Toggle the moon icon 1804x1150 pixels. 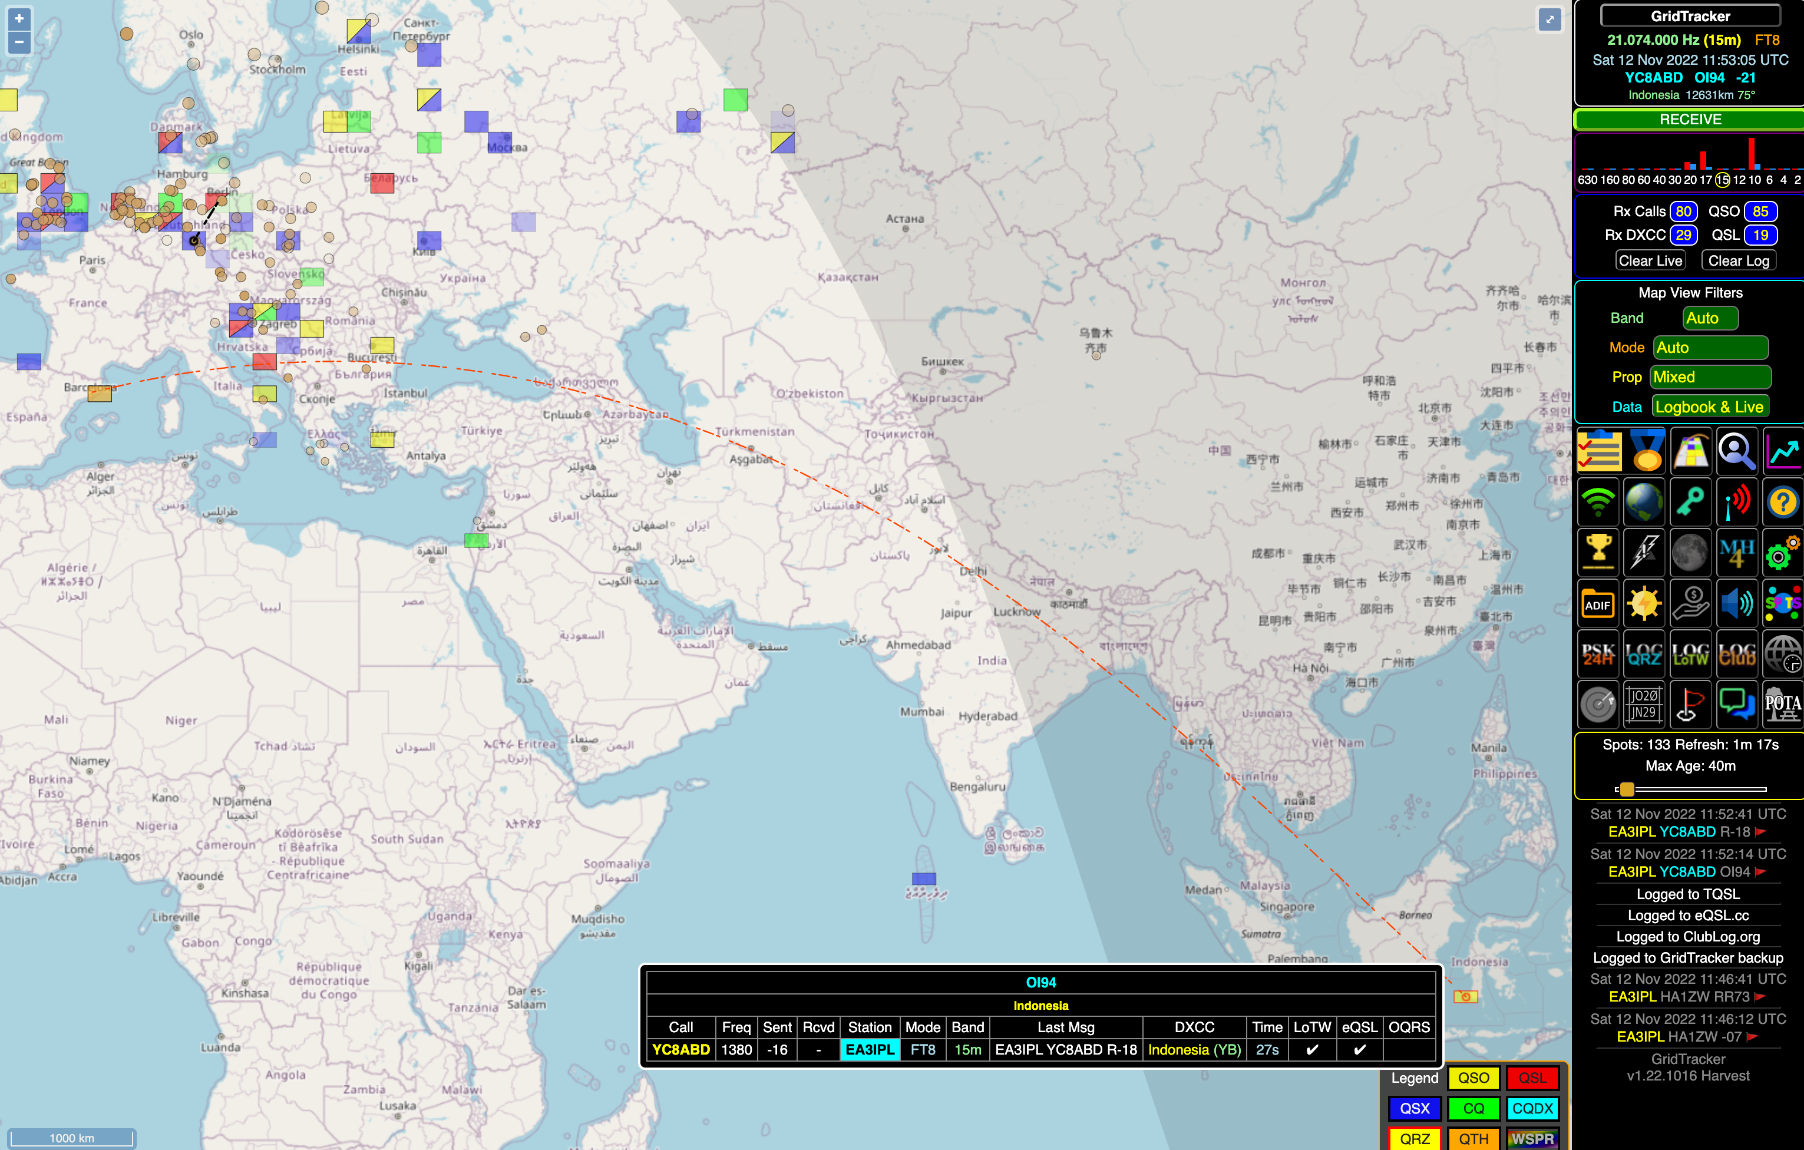click(x=1691, y=551)
